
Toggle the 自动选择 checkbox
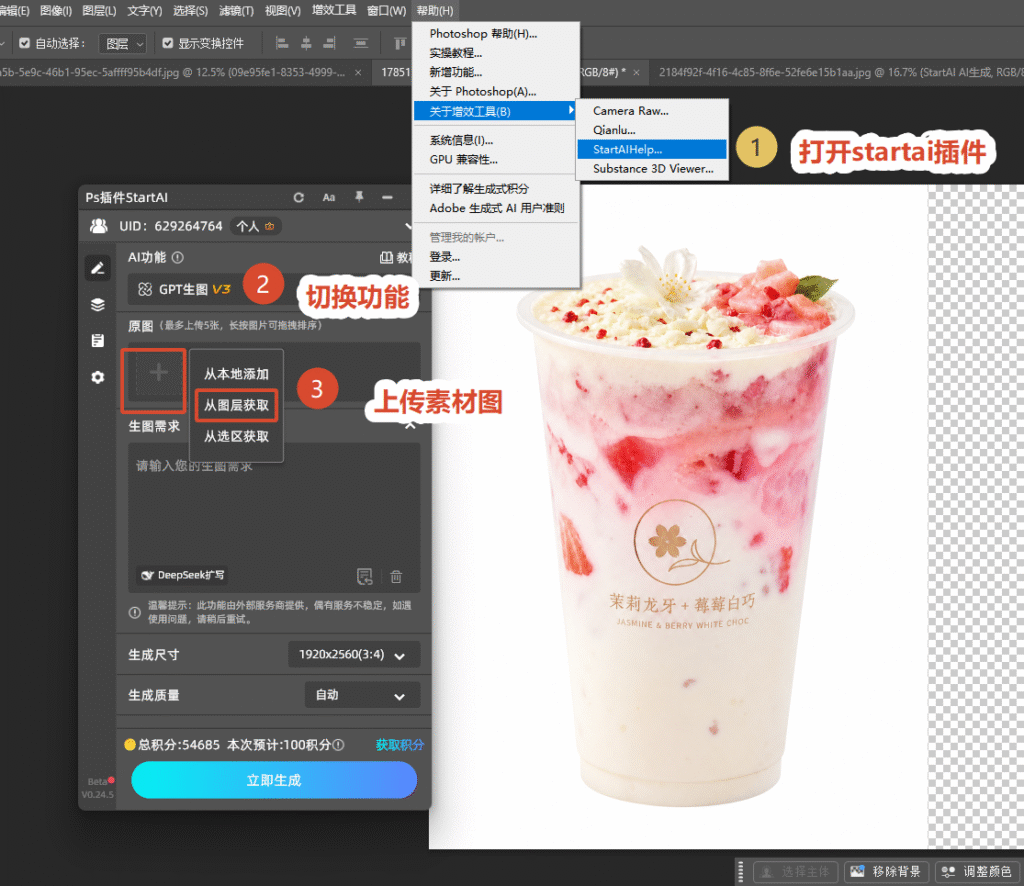[x=24, y=43]
